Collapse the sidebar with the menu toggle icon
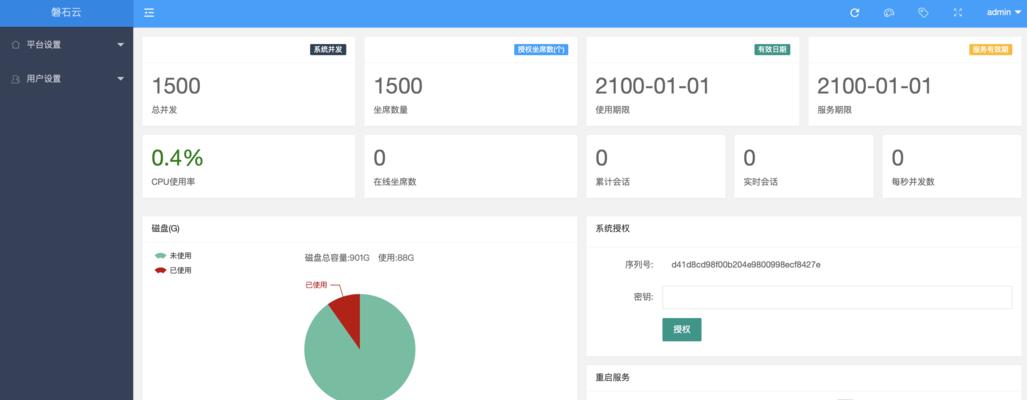1027x400 pixels. [x=149, y=12]
